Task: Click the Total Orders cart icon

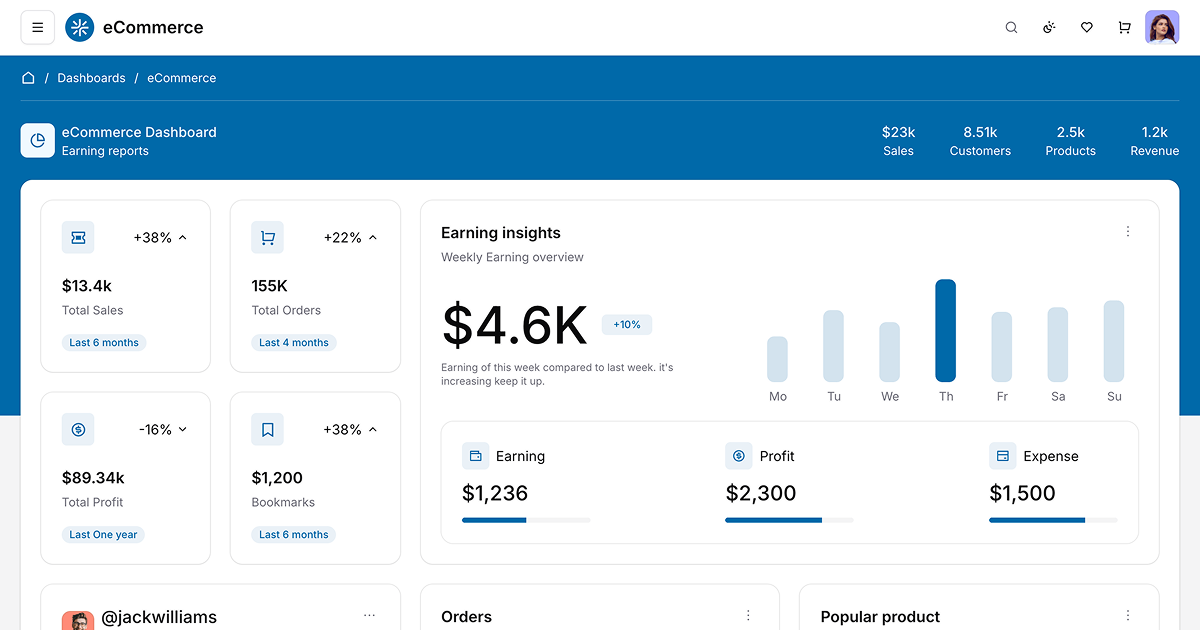Action: point(268,237)
